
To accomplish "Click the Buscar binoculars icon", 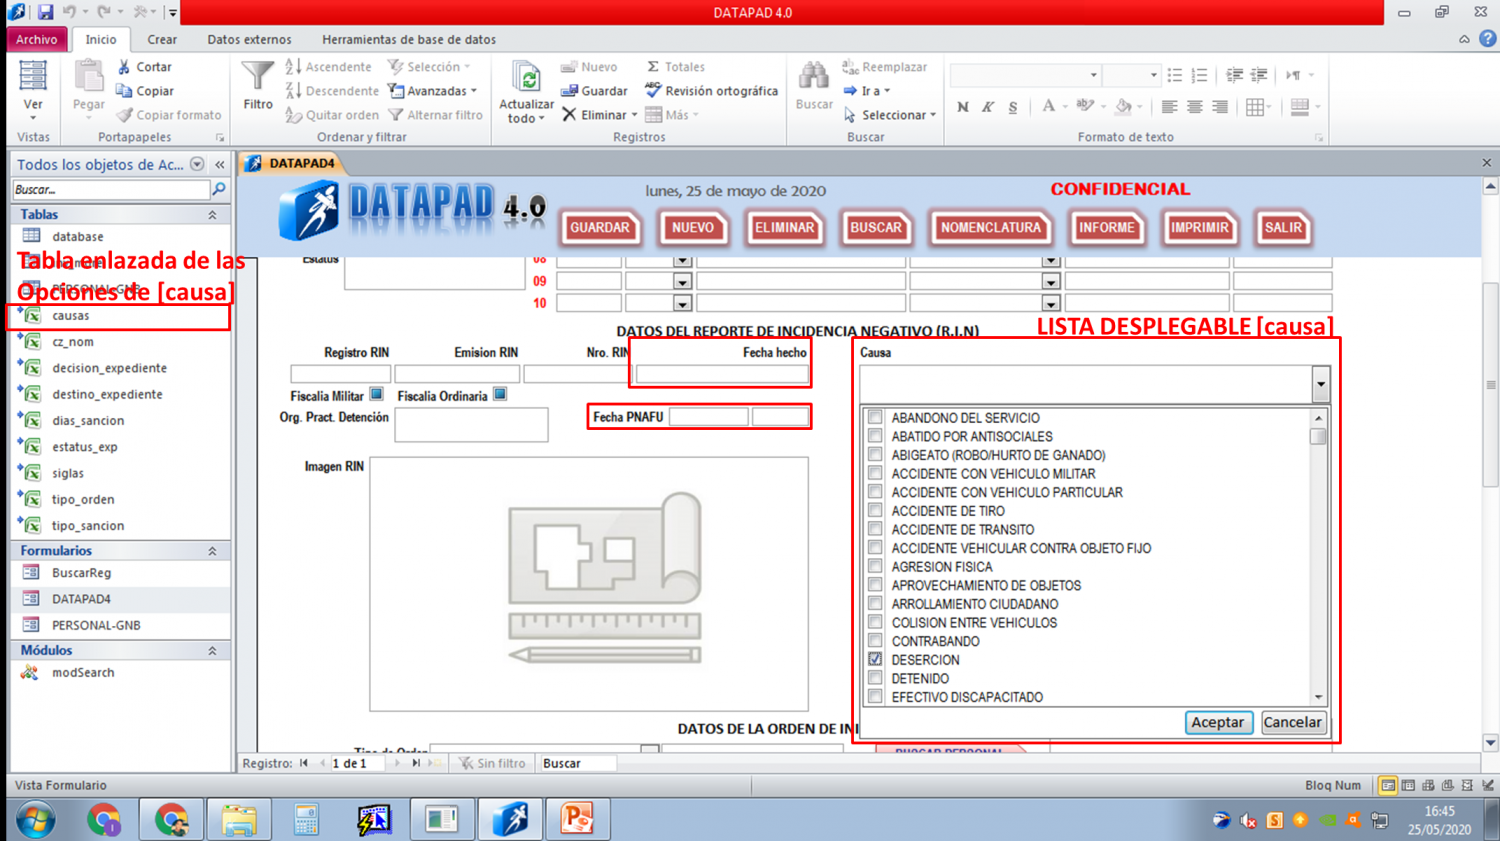I will point(814,76).
